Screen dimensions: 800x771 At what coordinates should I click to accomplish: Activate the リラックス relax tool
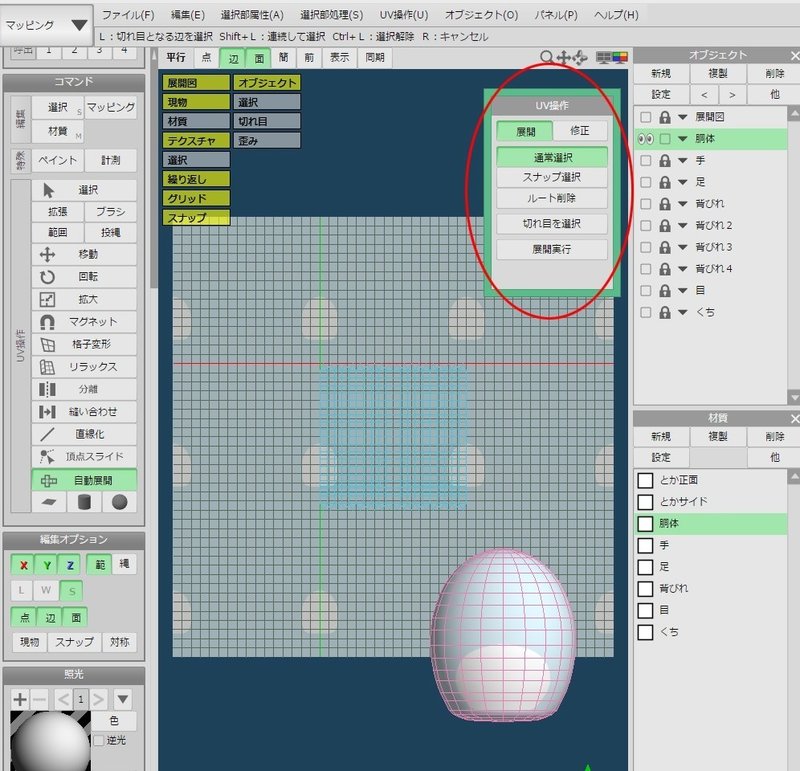pos(84,366)
